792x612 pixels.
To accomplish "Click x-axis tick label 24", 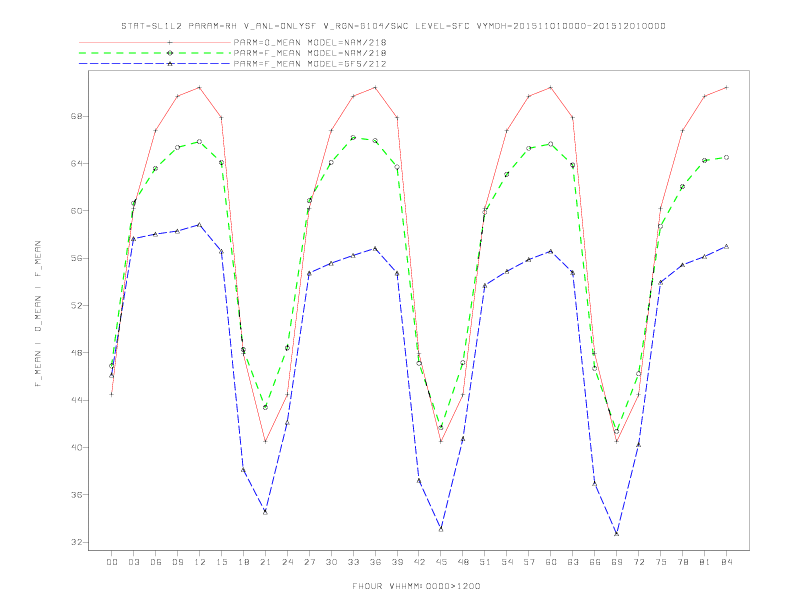I will (x=287, y=562).
